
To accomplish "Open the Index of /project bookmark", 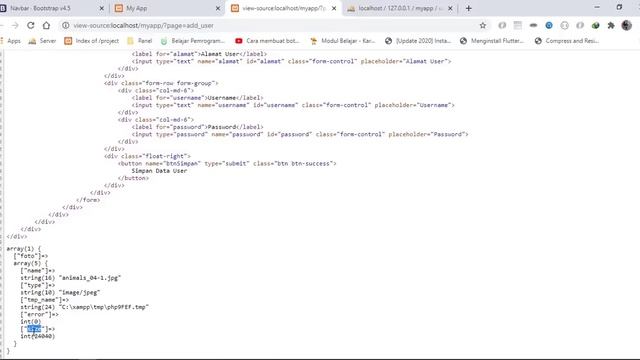I will (x=92, y=41).
